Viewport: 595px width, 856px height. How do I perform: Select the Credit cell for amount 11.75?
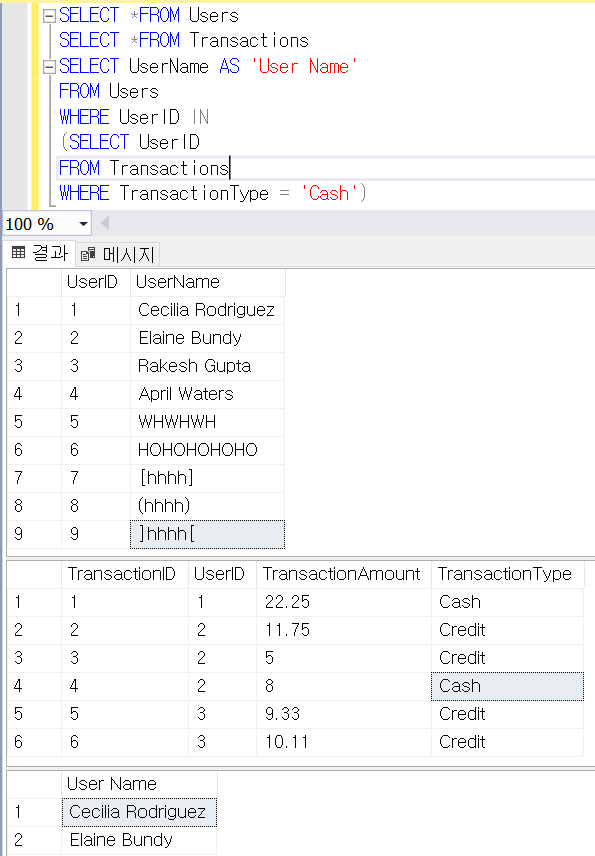(508, 630)
